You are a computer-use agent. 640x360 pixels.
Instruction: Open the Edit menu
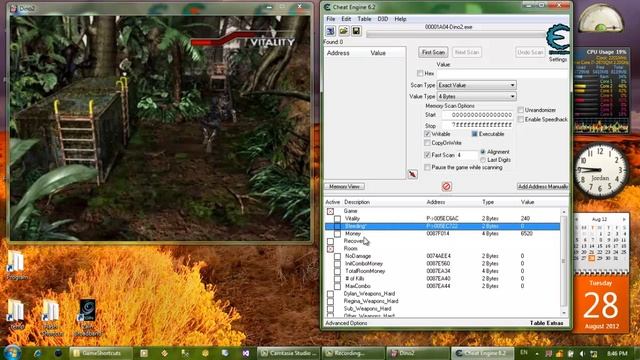tap(346, 19)
